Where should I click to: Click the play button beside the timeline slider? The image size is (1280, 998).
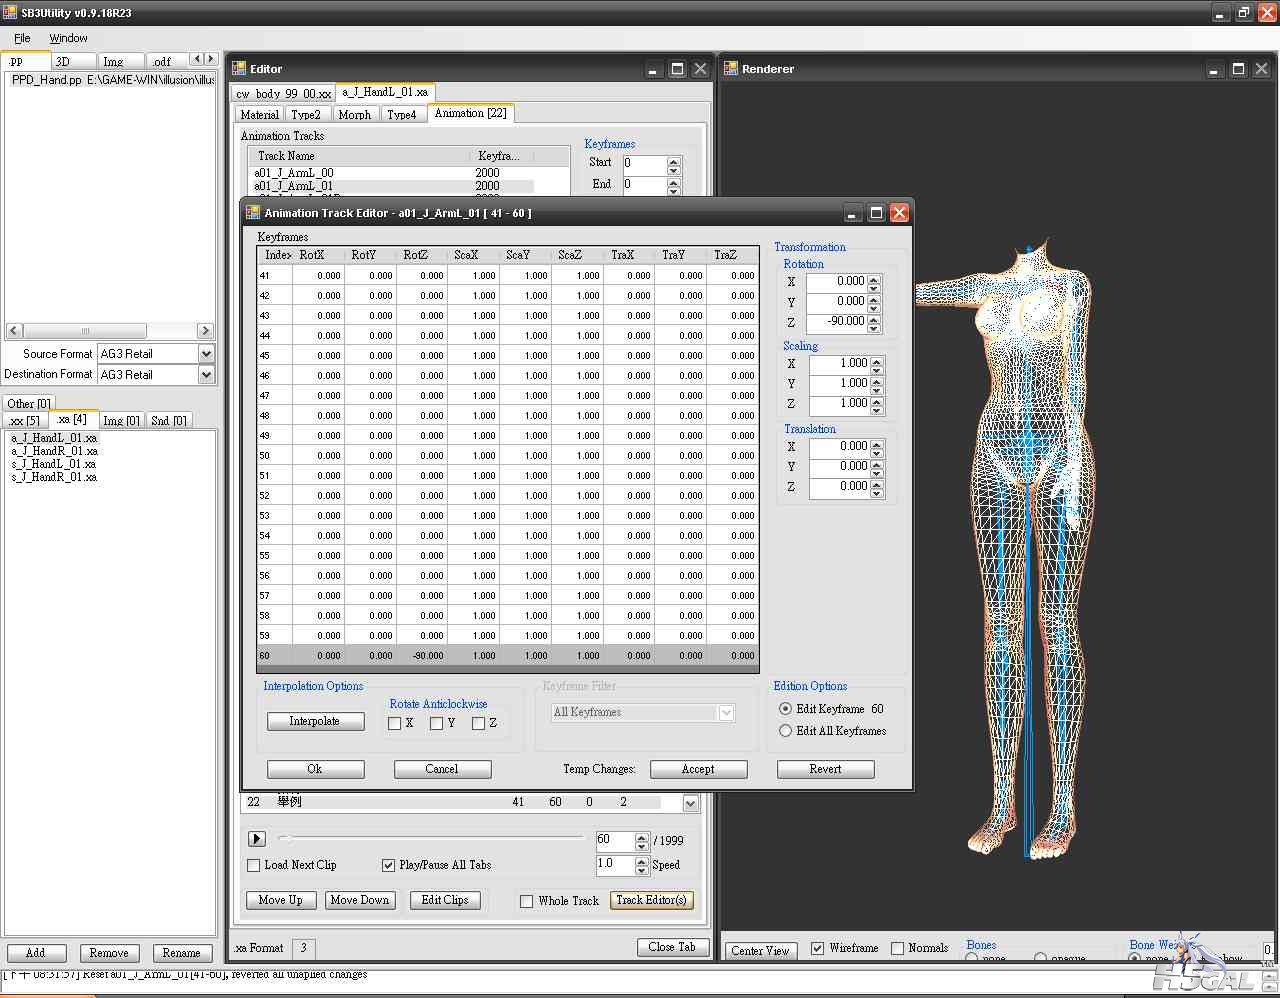[x=256, y=839]
